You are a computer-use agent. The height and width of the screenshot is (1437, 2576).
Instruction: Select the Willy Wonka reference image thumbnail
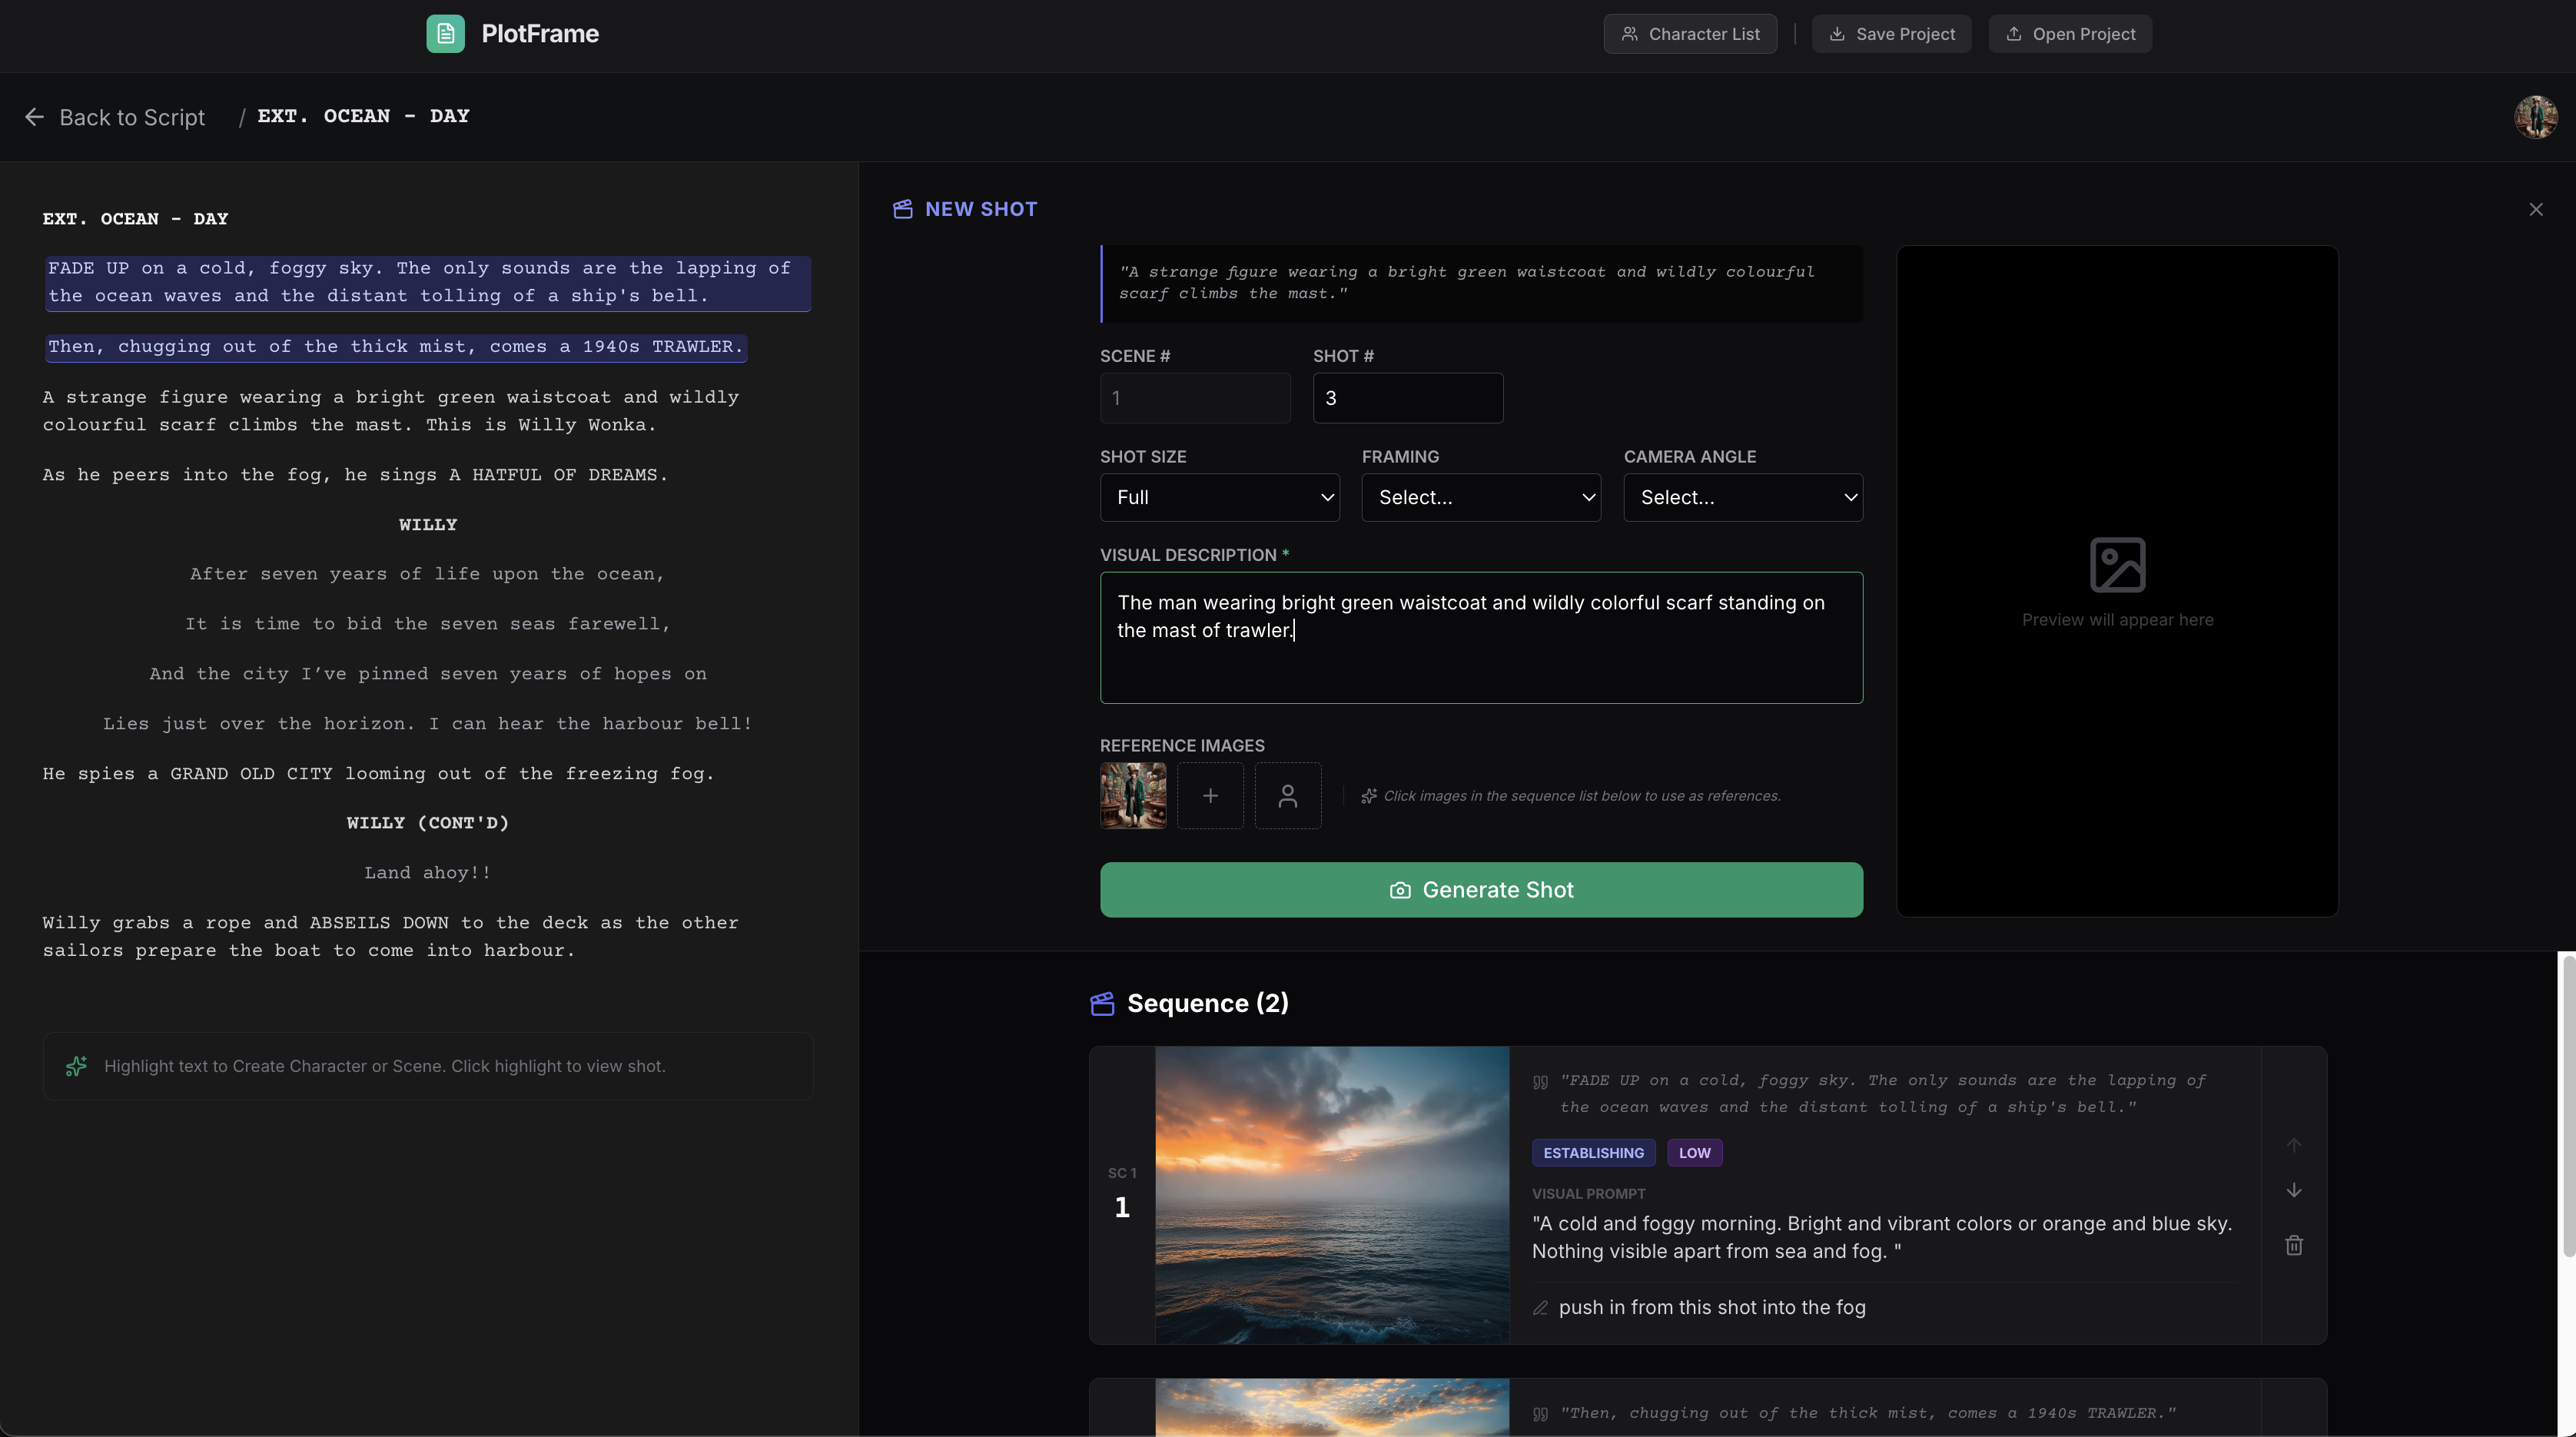pyautogui.click(x=1133, y=796)
